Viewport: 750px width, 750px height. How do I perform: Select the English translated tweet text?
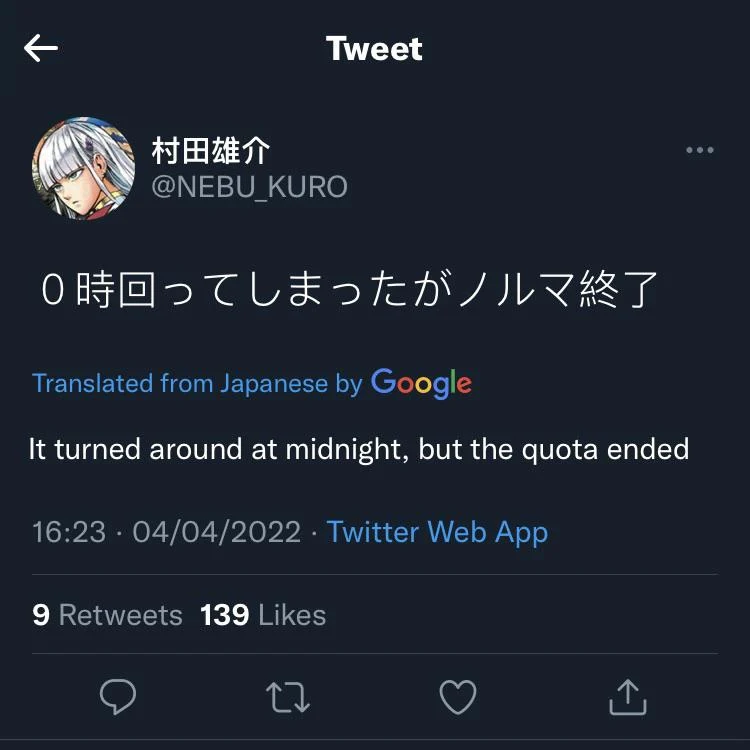tap(359, 448)
